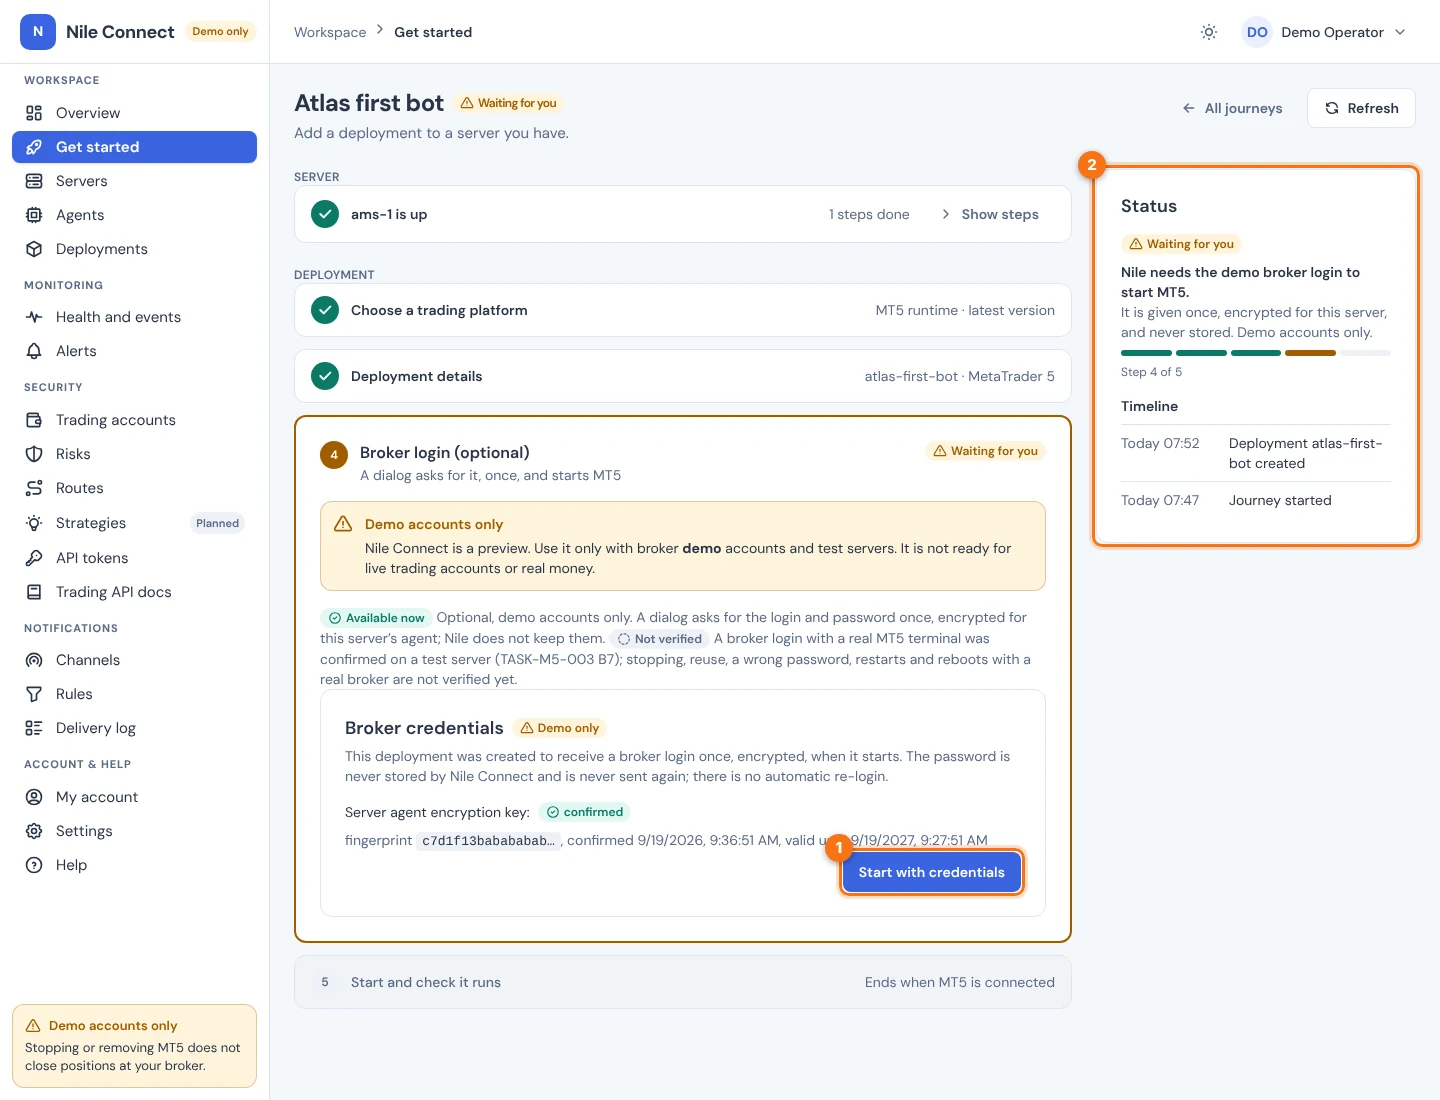The height and width of the screenshot is (1100, 1440).
Task: Toggle light/dark theme sun icon
Action: point(1209,32)
